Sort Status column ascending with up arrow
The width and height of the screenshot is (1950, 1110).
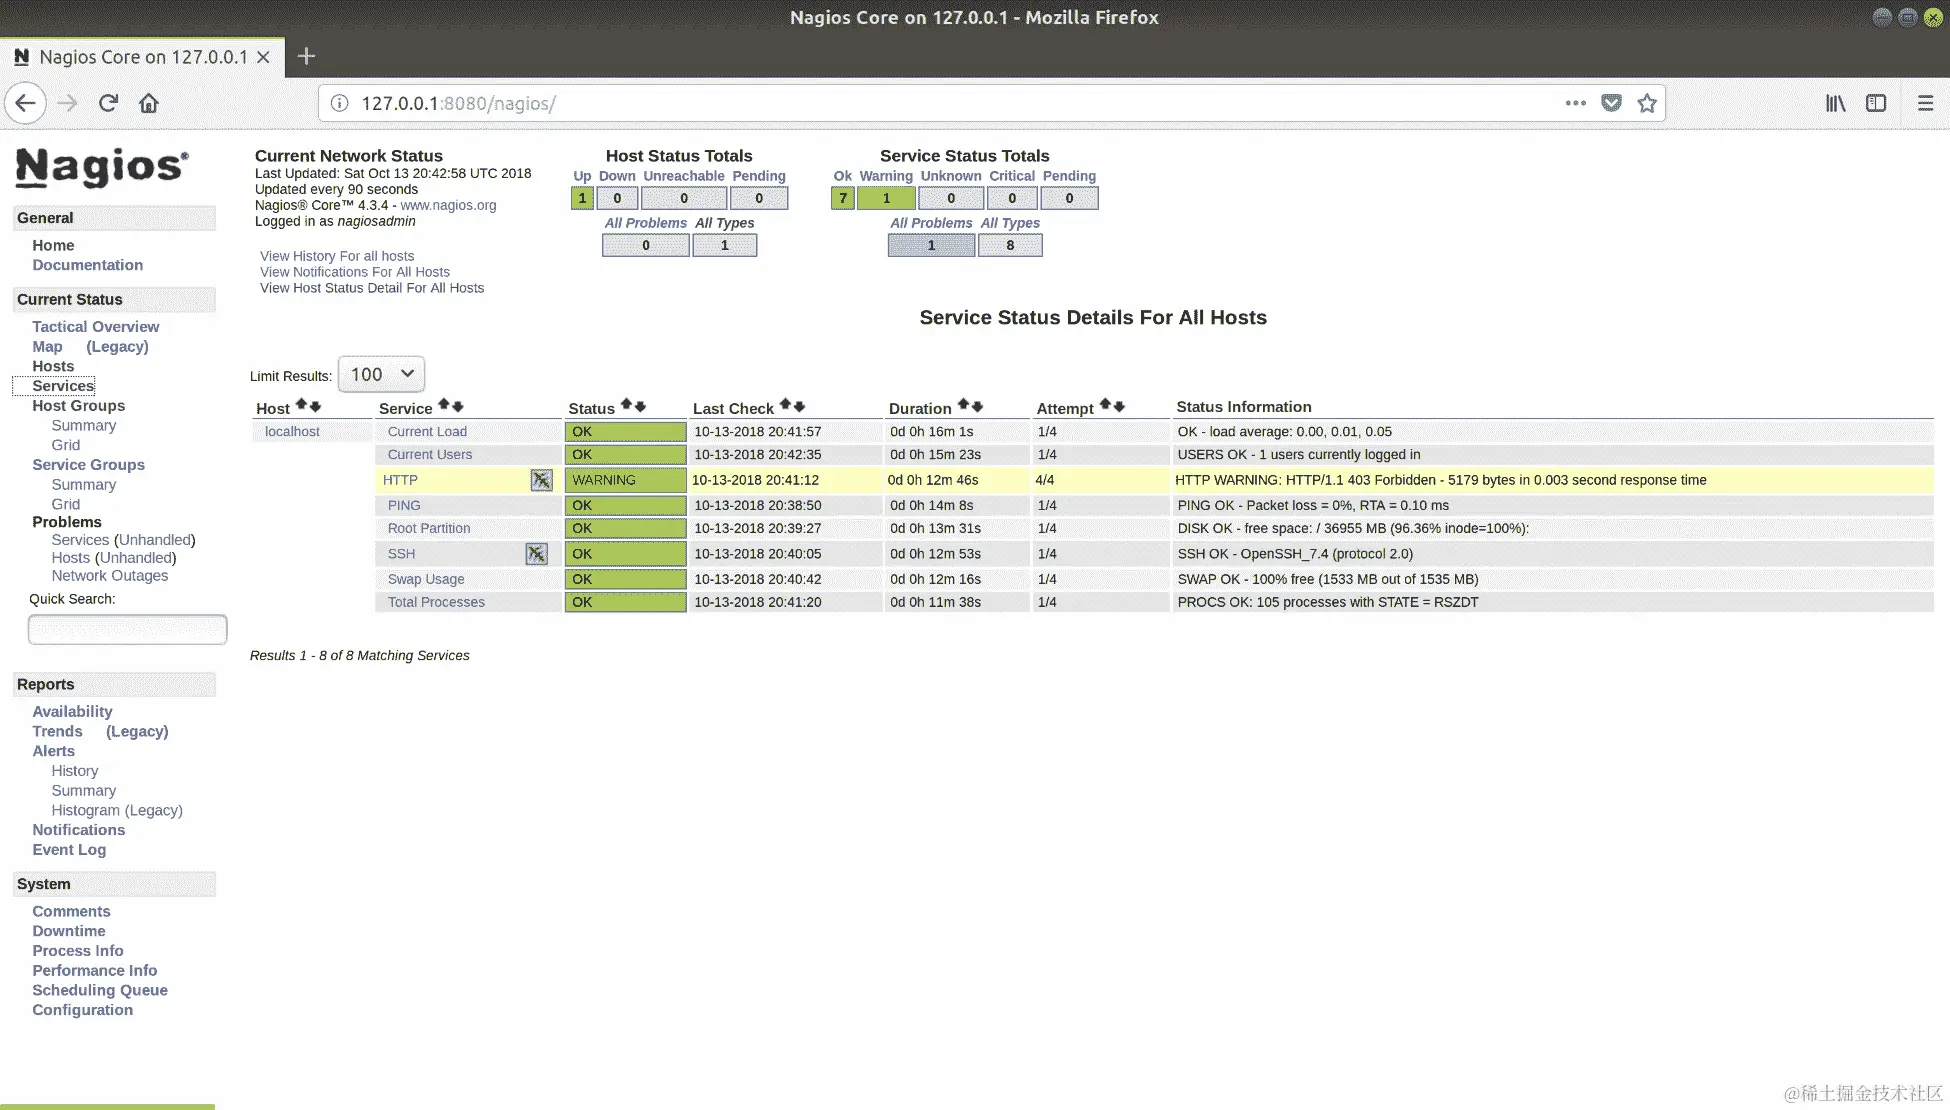click(x=626, y=405)
